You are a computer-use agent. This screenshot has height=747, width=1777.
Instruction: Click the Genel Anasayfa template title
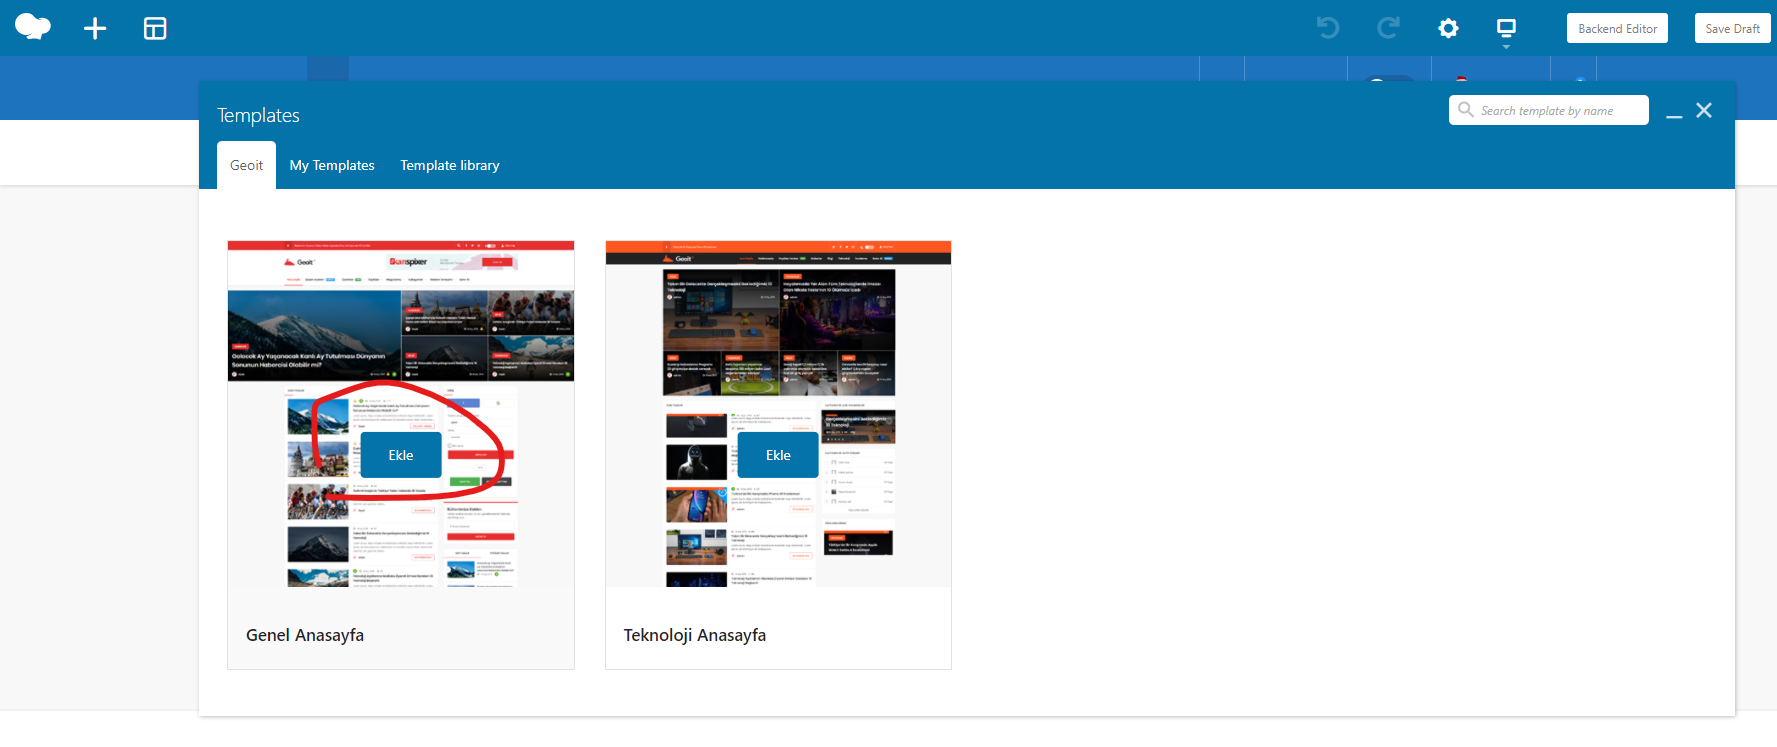tap(305, 635)
